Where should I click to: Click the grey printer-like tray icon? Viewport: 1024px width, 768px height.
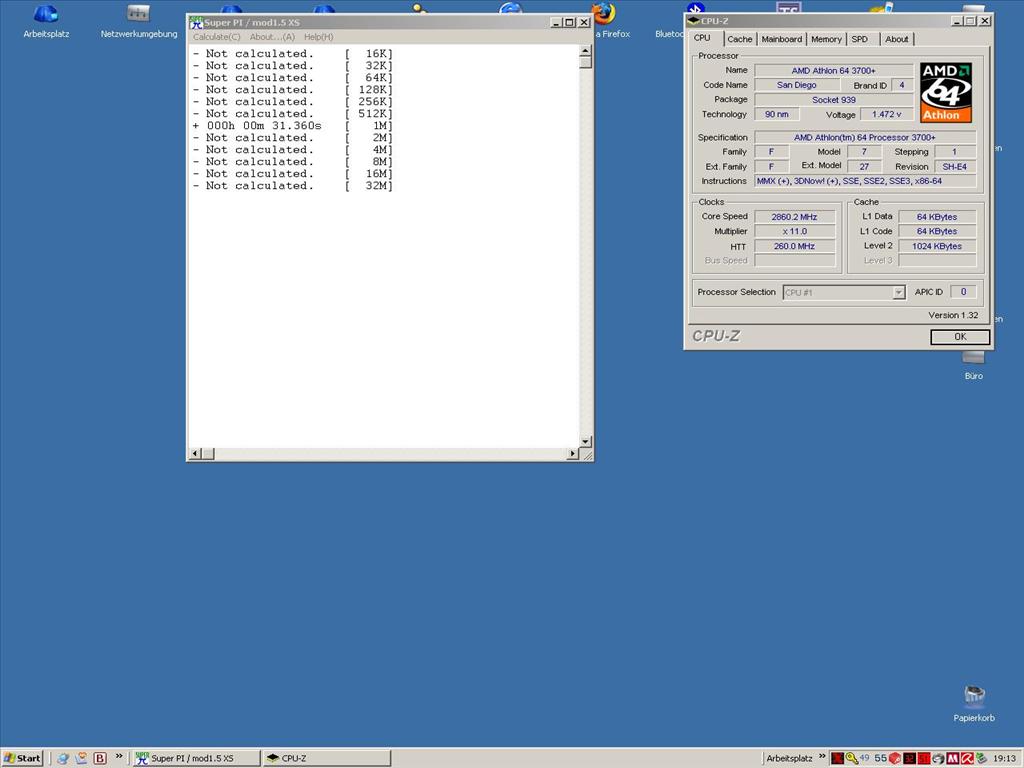938,758
